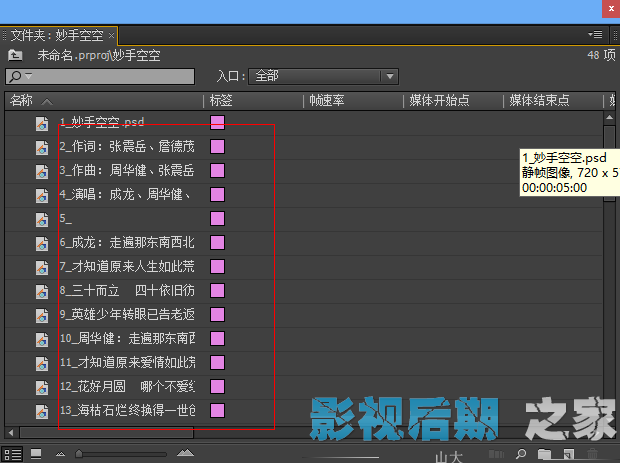The width and height of the screenshot is (620, 463).
Task: Click the file icon of 7_才知道 row
Action: tap(42, 268)
